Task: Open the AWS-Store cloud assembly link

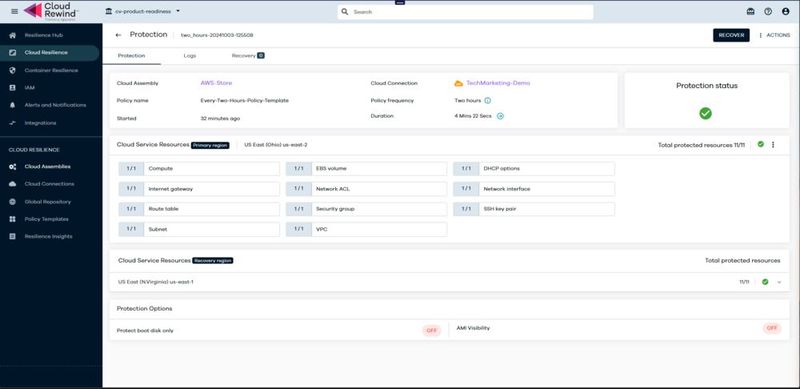Action: (216, 83)
